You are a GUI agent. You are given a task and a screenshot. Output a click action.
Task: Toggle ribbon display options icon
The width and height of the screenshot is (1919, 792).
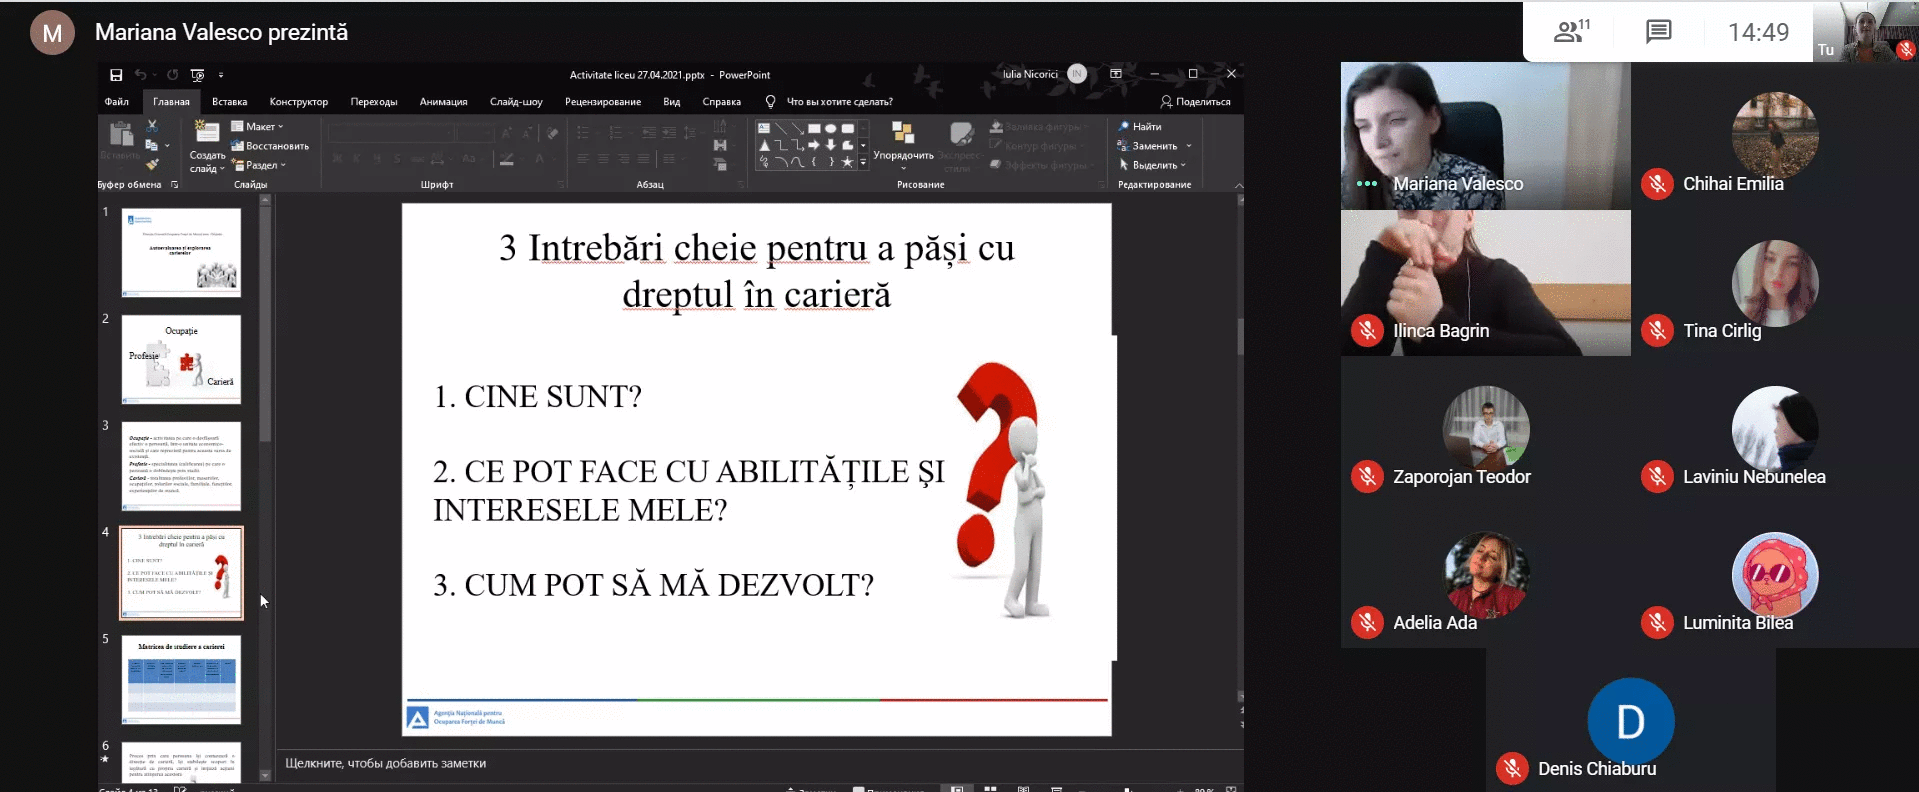click(1116, 74)
